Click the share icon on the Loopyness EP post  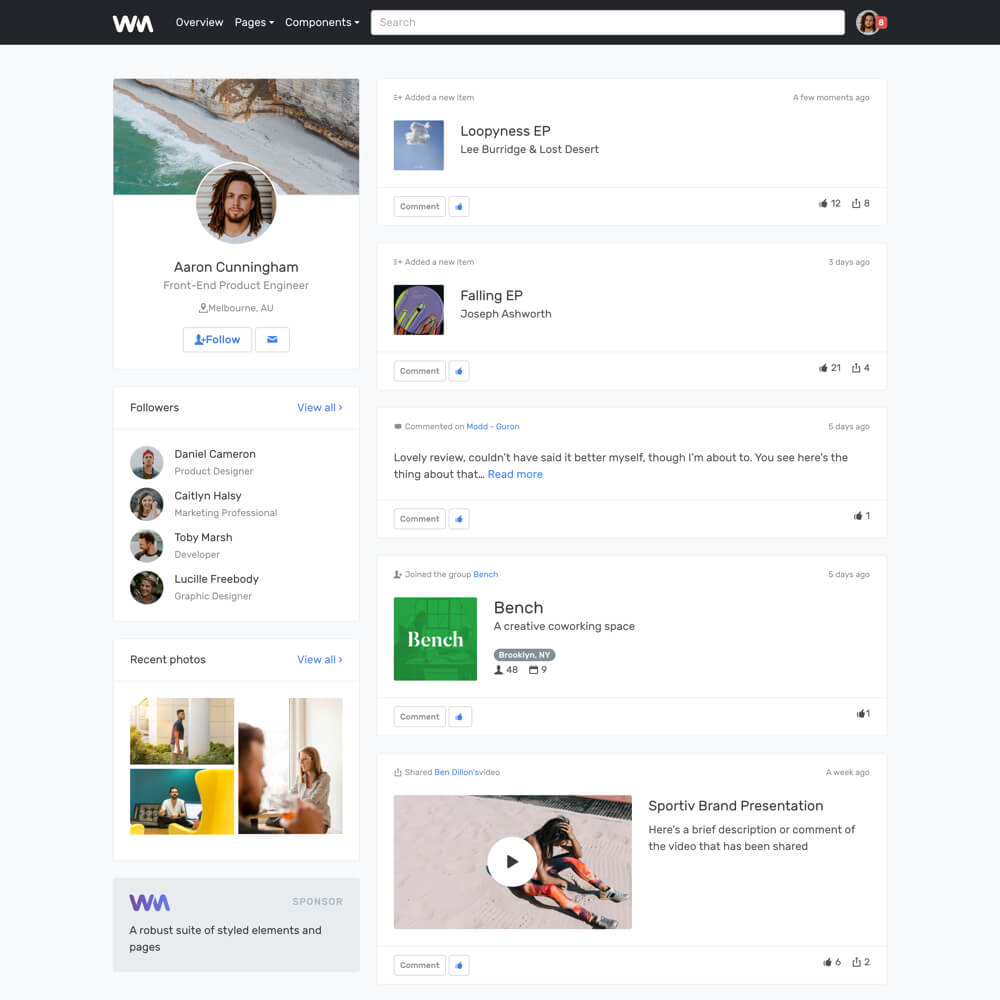[x=857, y=203]
